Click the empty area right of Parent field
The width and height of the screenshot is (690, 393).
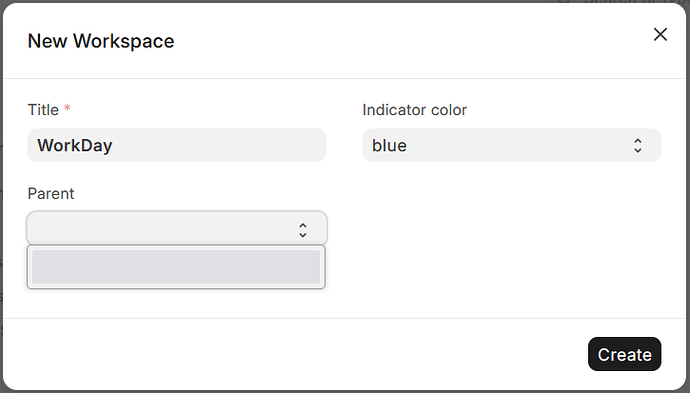point(510,229)
